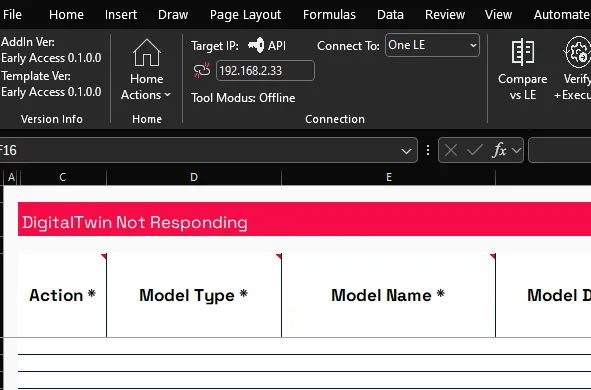591x390 pixels.
Task: Click the formula bar input area
Action: point(560,150)
